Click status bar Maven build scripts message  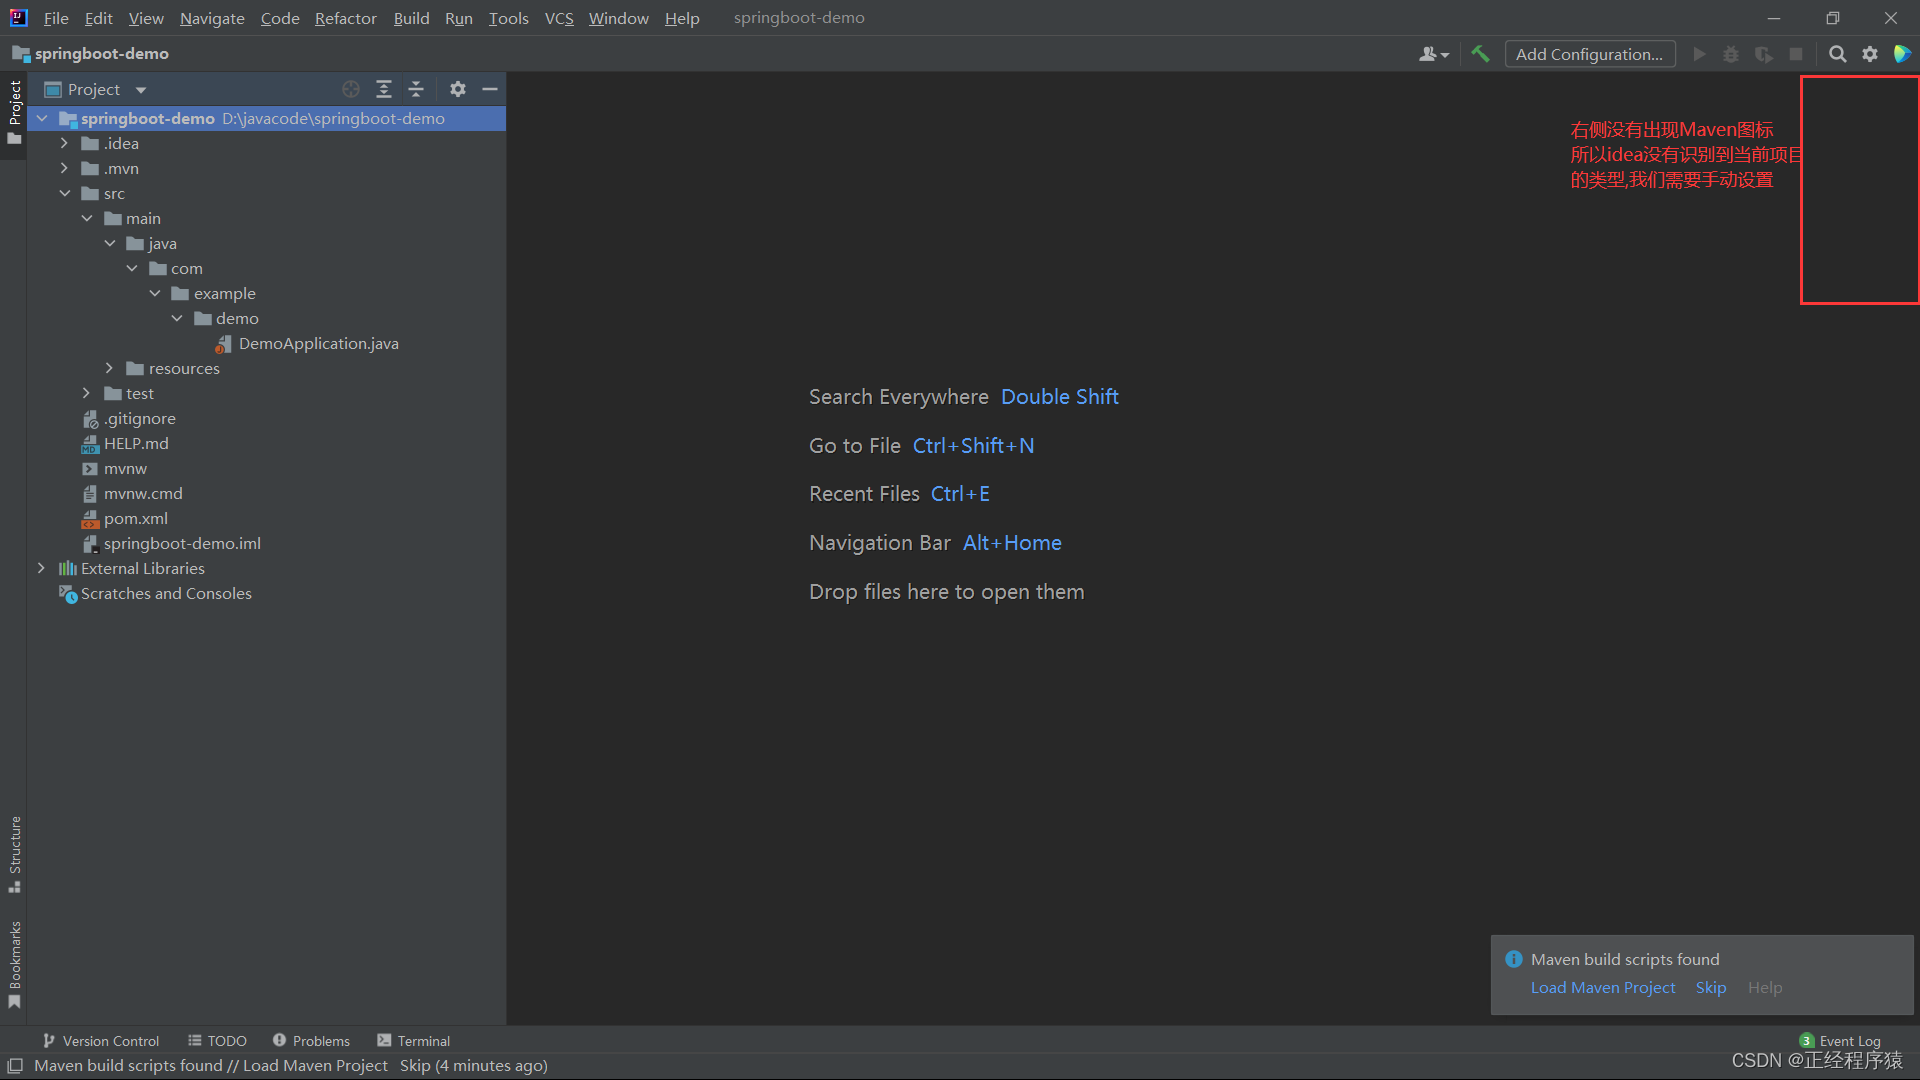pos(291,1066)
